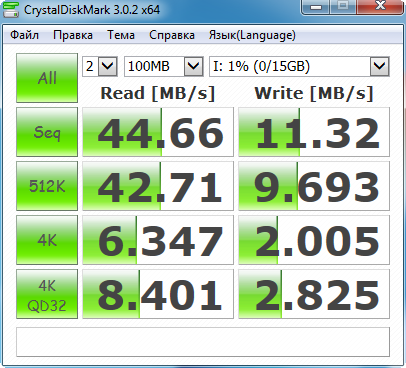
Task: Close the CrystalDiskMark window
Action: 380,7
